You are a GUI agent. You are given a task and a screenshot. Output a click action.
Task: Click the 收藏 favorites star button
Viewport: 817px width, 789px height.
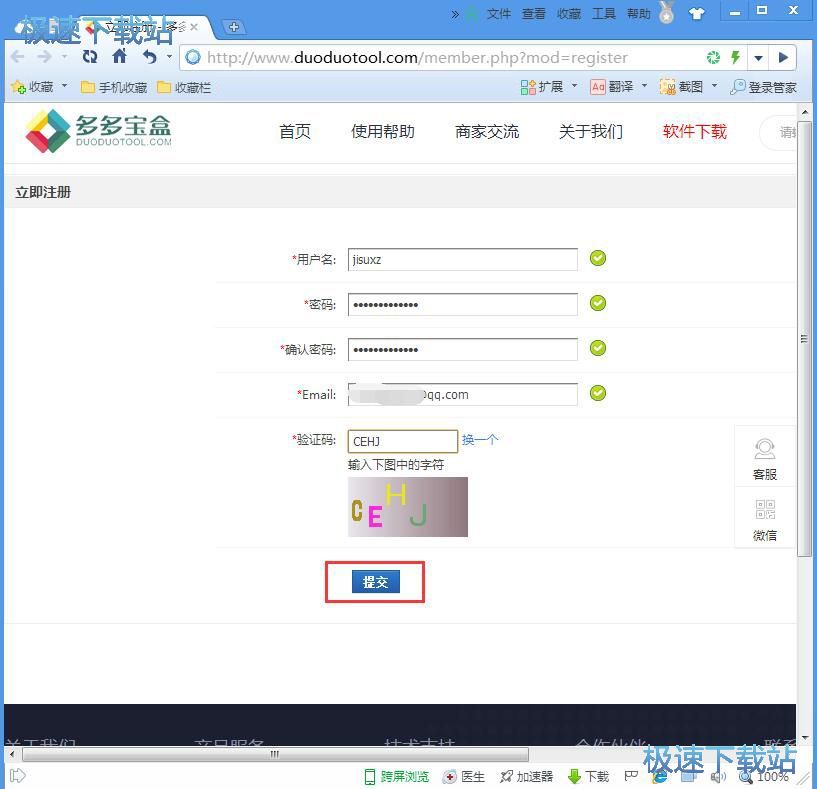[32, 87]
